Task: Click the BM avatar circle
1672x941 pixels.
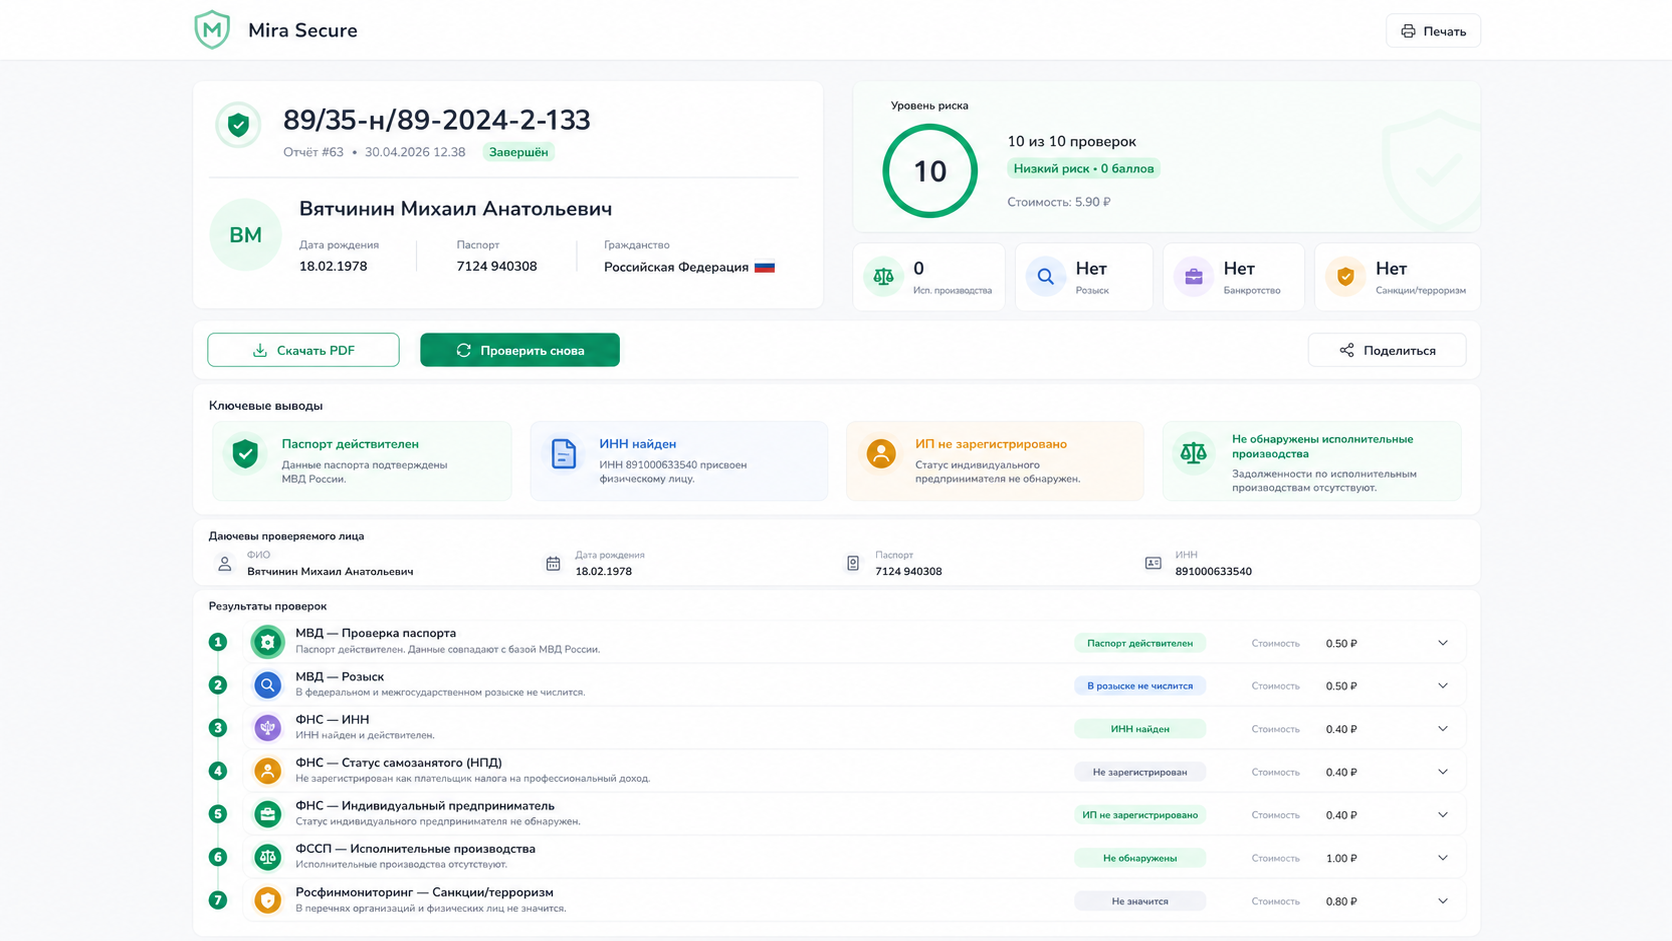Action: click(245, 235)
